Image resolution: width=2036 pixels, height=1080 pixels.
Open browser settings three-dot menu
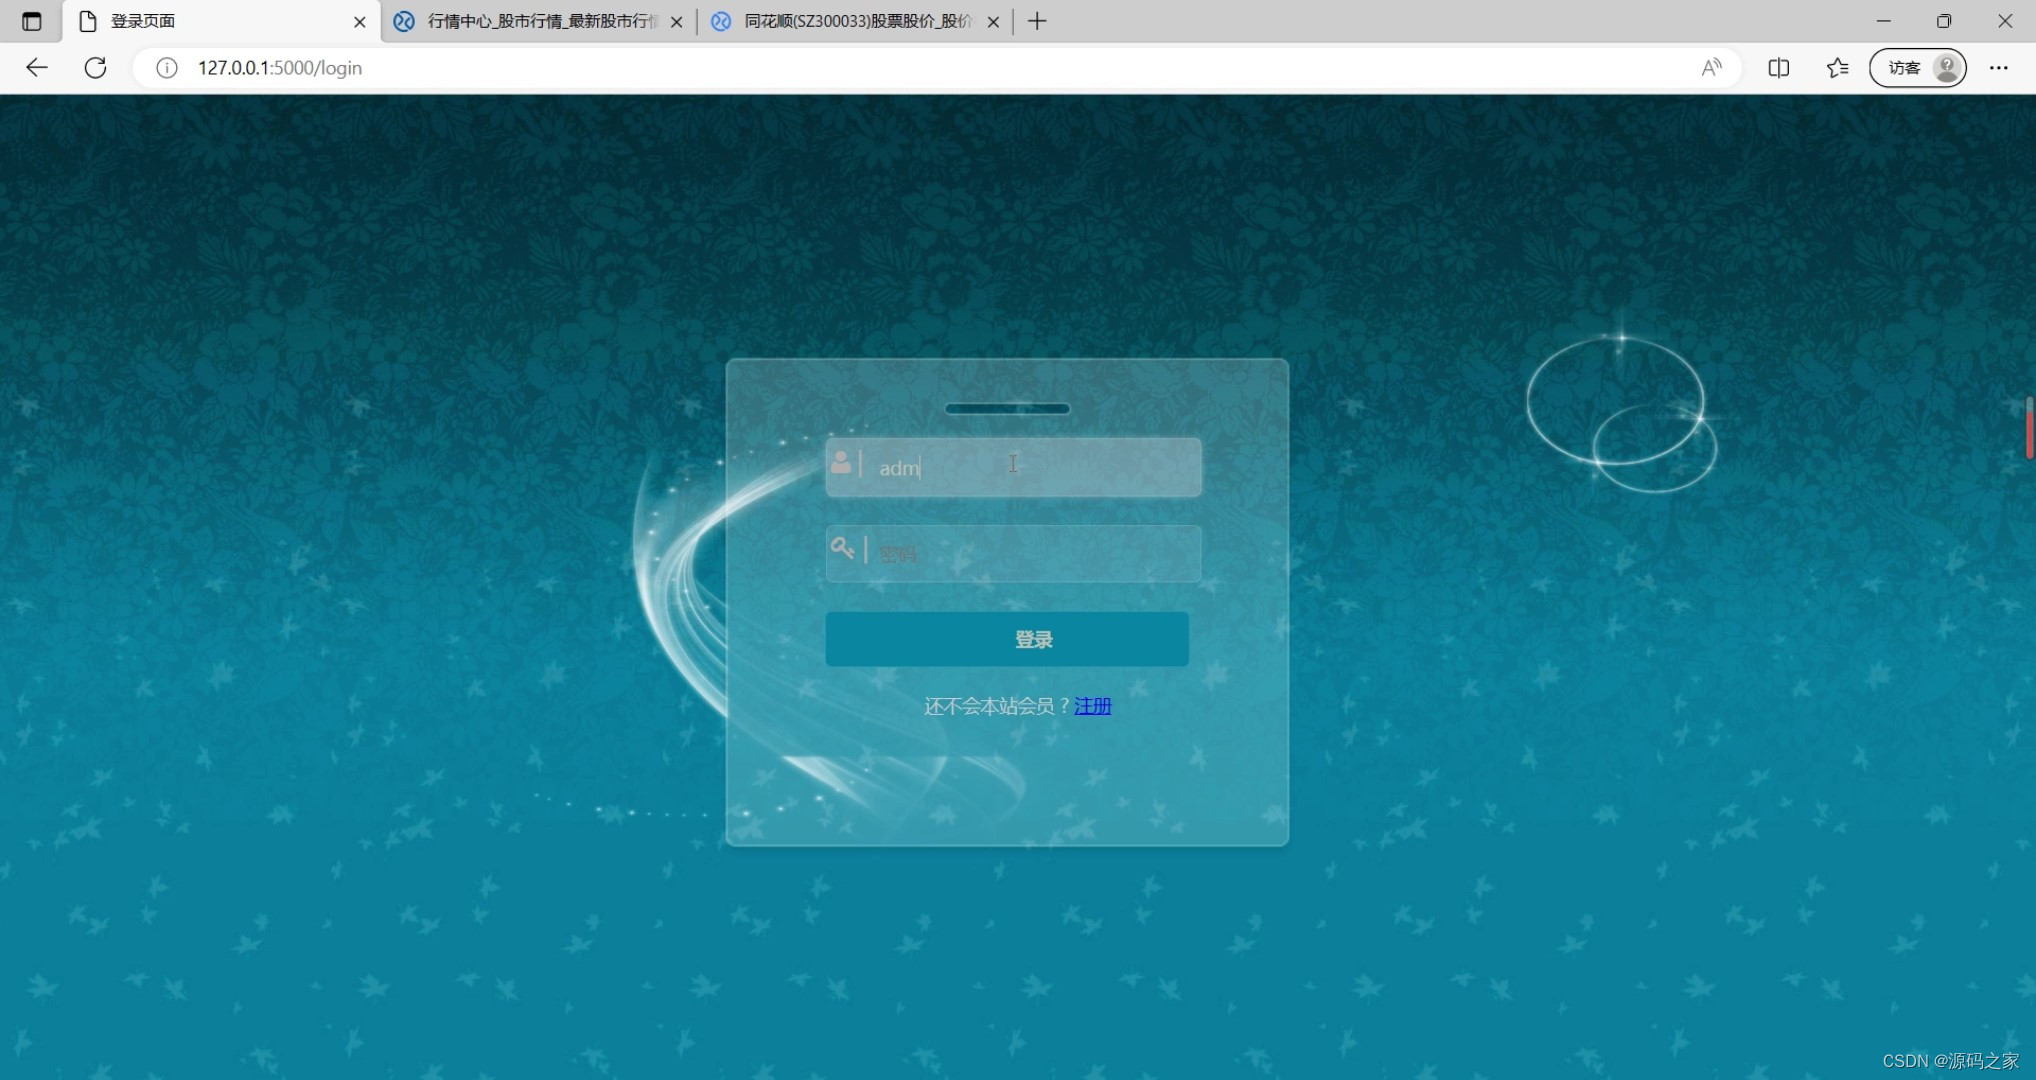[1998, 68]
